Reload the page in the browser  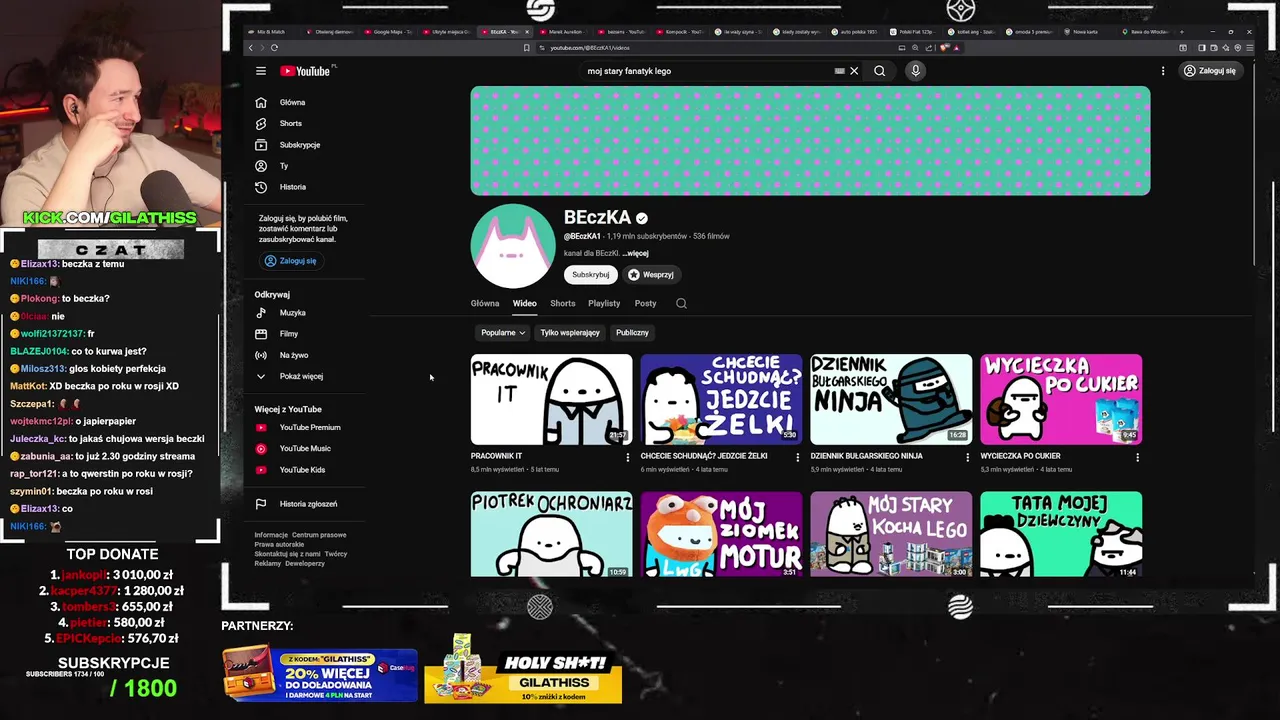[274, 47]
